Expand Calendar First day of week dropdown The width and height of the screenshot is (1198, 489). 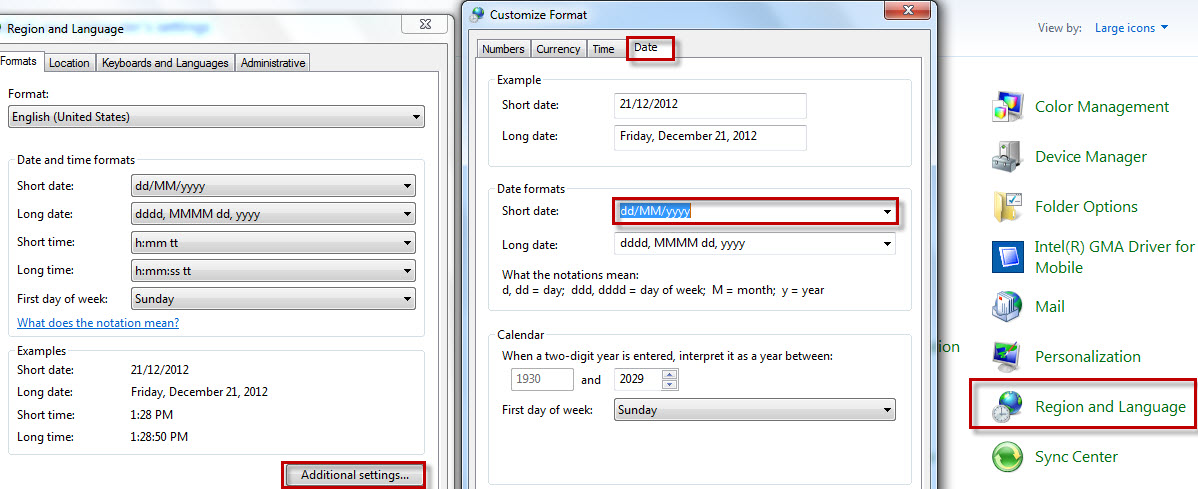pos(755,410)
